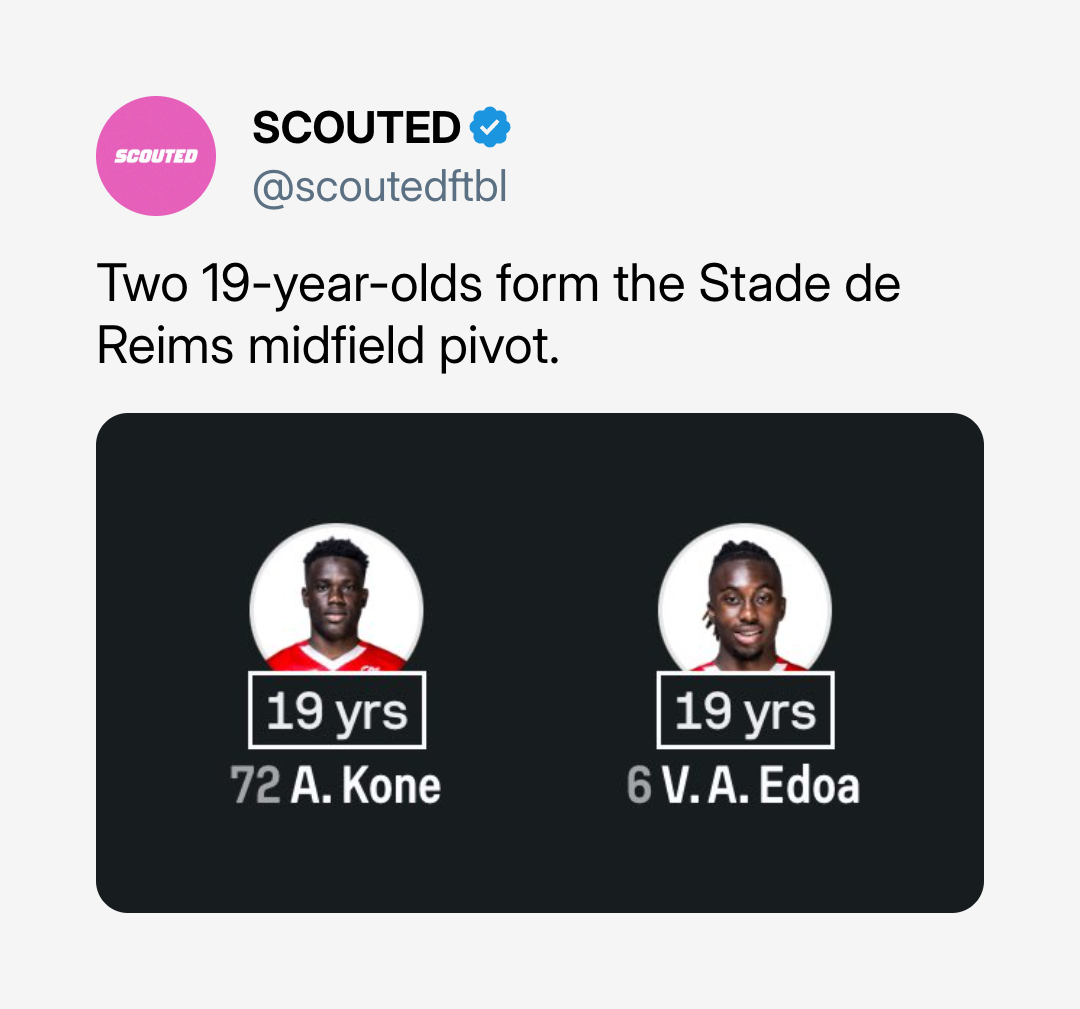This screenshot has width=1080, height=1009.
Task: Select the tweet text about Stade de Reims
Action: 498,314
